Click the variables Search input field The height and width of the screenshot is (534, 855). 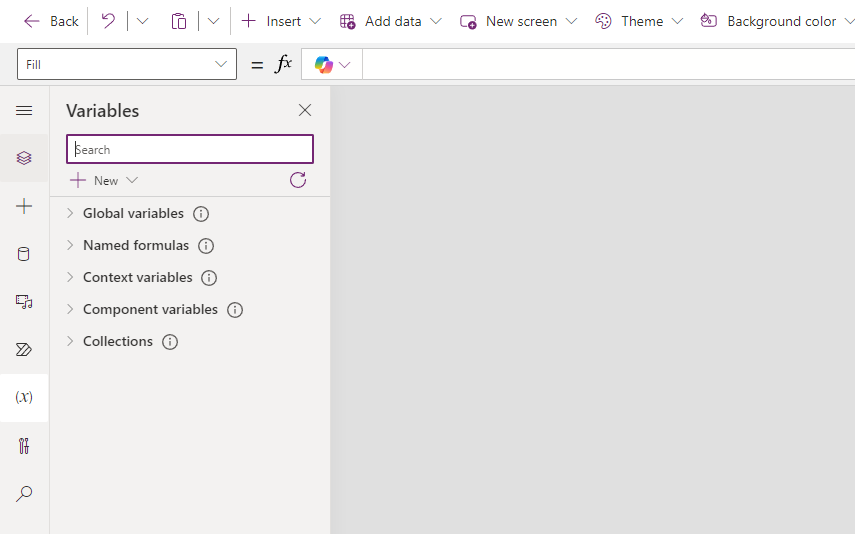tap(190, 150)
